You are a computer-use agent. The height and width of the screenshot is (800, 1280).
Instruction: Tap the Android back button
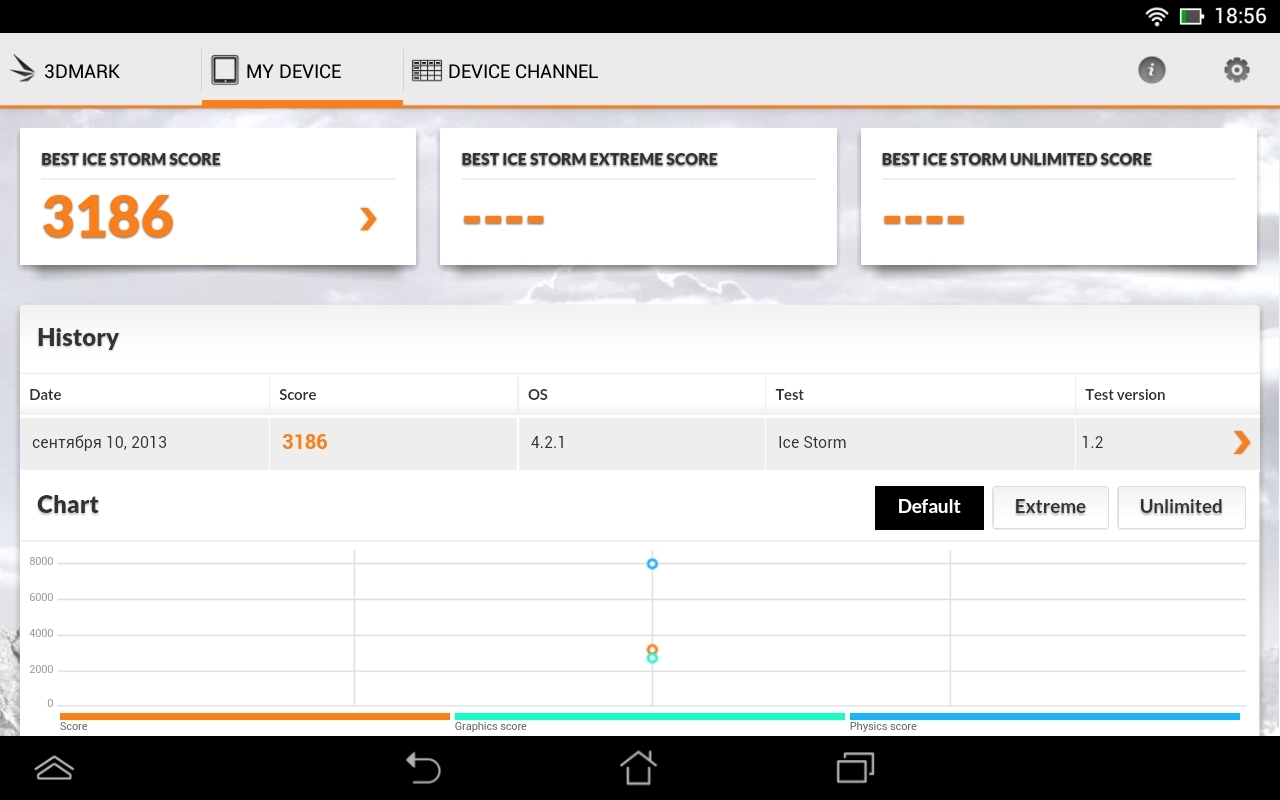coord(423,768)
